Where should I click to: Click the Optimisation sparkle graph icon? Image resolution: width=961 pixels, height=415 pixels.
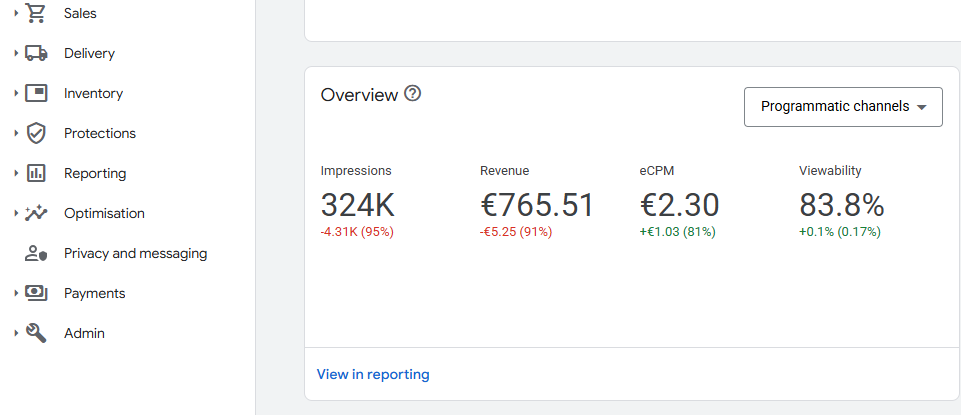[36, 213]
